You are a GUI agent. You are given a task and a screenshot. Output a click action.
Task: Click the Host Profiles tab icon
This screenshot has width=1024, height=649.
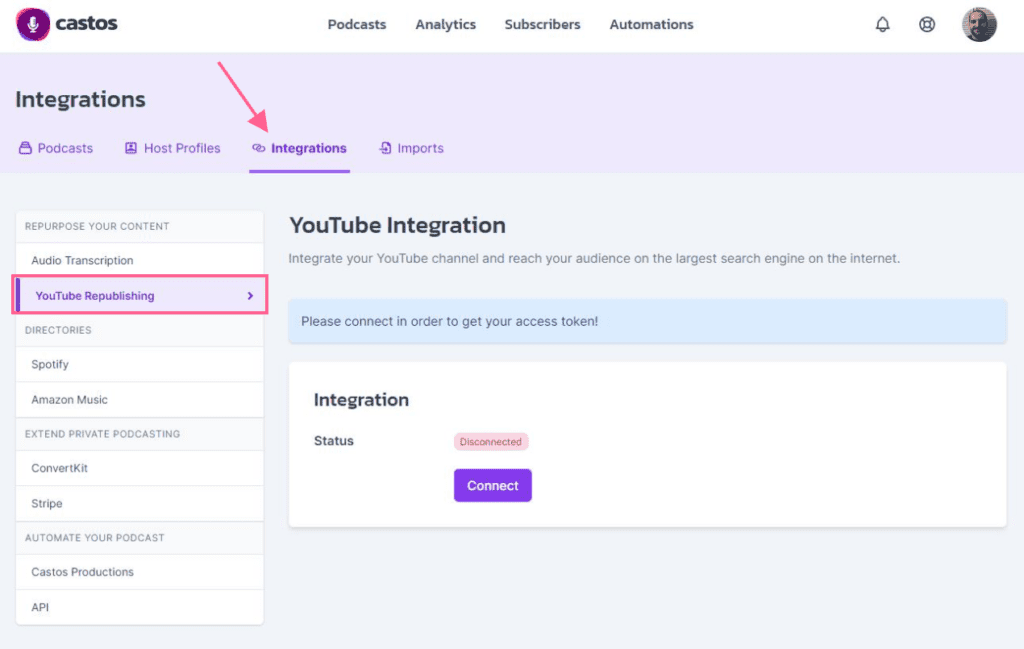[x=131, y=148]
